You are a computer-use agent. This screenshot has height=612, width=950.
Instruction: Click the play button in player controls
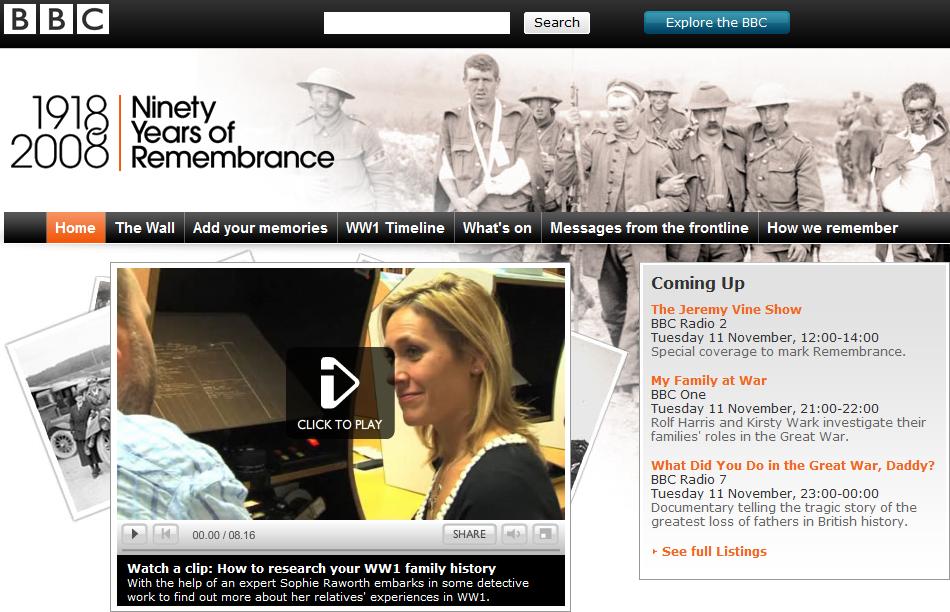tap(135, 534)
